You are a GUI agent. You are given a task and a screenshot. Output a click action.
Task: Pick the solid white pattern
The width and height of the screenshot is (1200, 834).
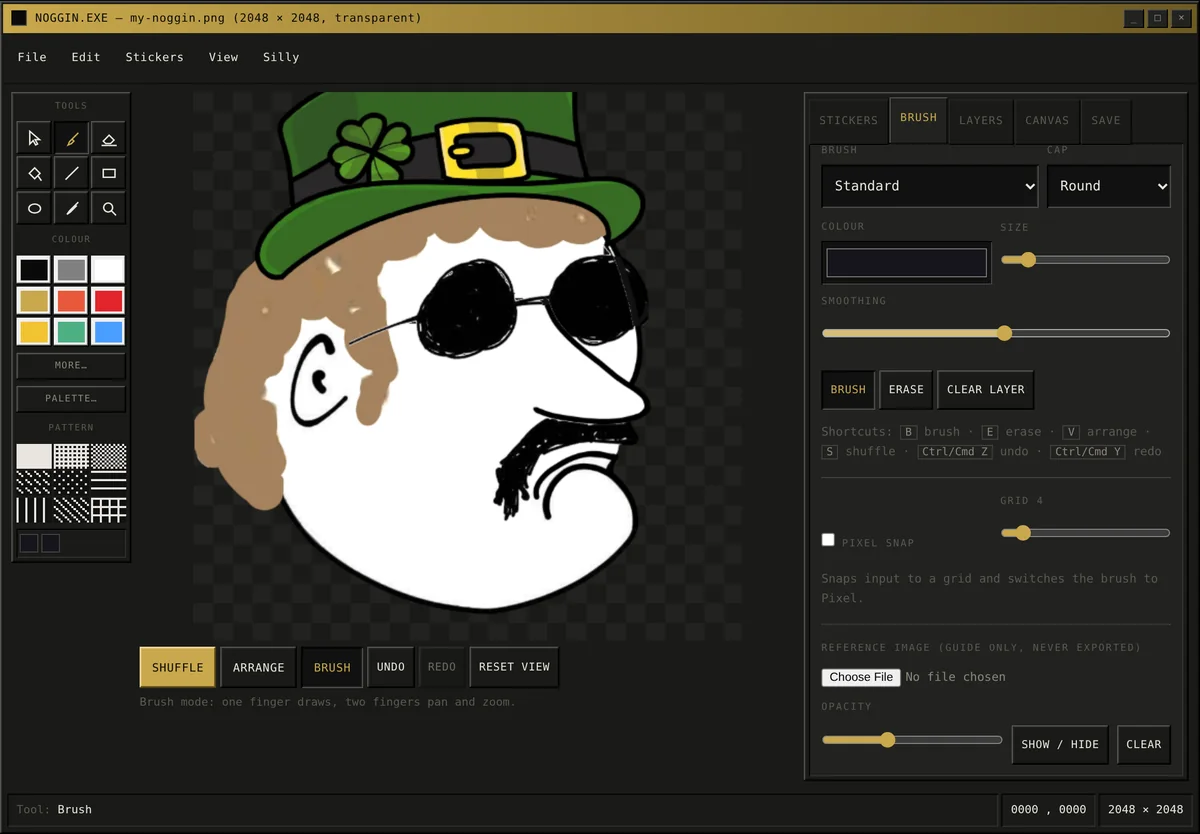34,456
